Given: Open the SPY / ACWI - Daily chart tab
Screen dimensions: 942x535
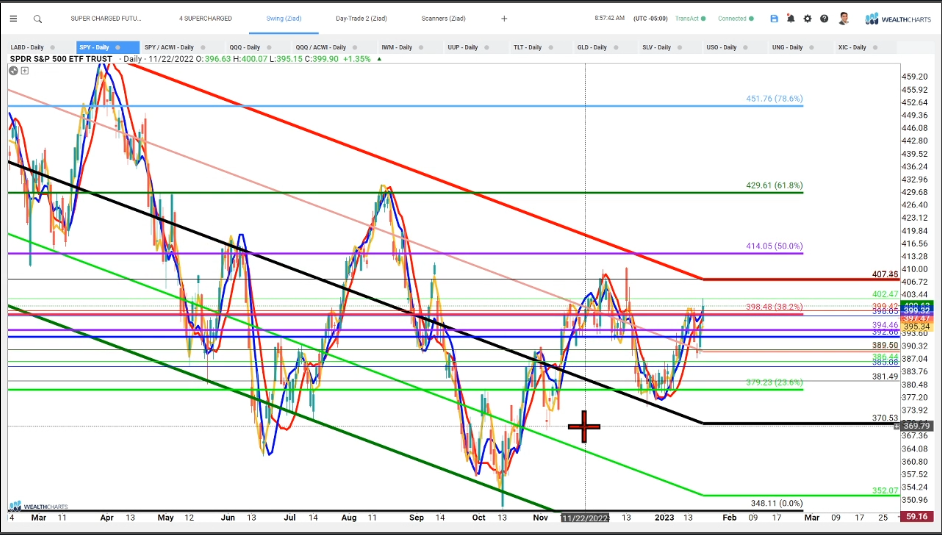Looking at the screenshot, I should tap(169, 47).
